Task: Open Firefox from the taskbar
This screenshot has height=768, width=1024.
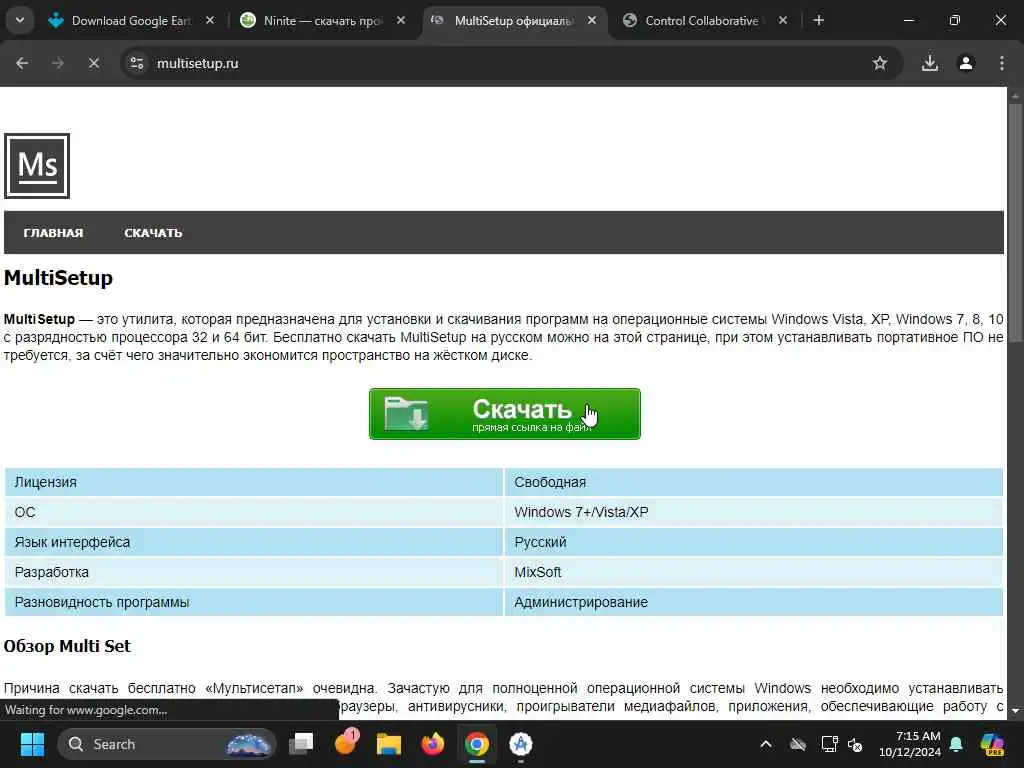Action: 432,744
